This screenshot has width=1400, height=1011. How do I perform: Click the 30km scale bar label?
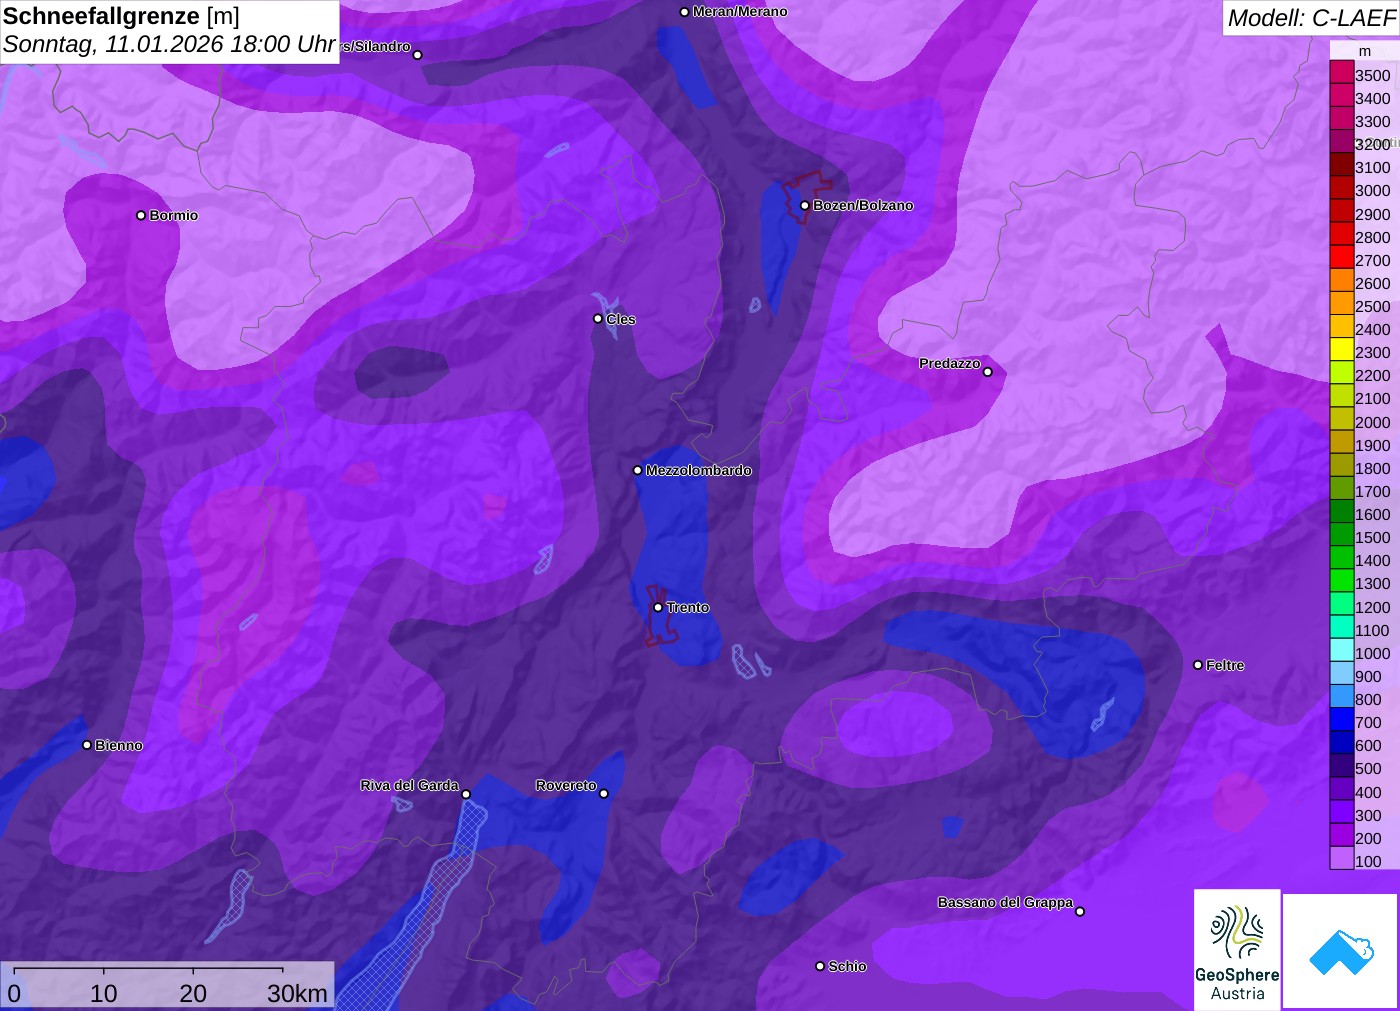coord(297,993)
